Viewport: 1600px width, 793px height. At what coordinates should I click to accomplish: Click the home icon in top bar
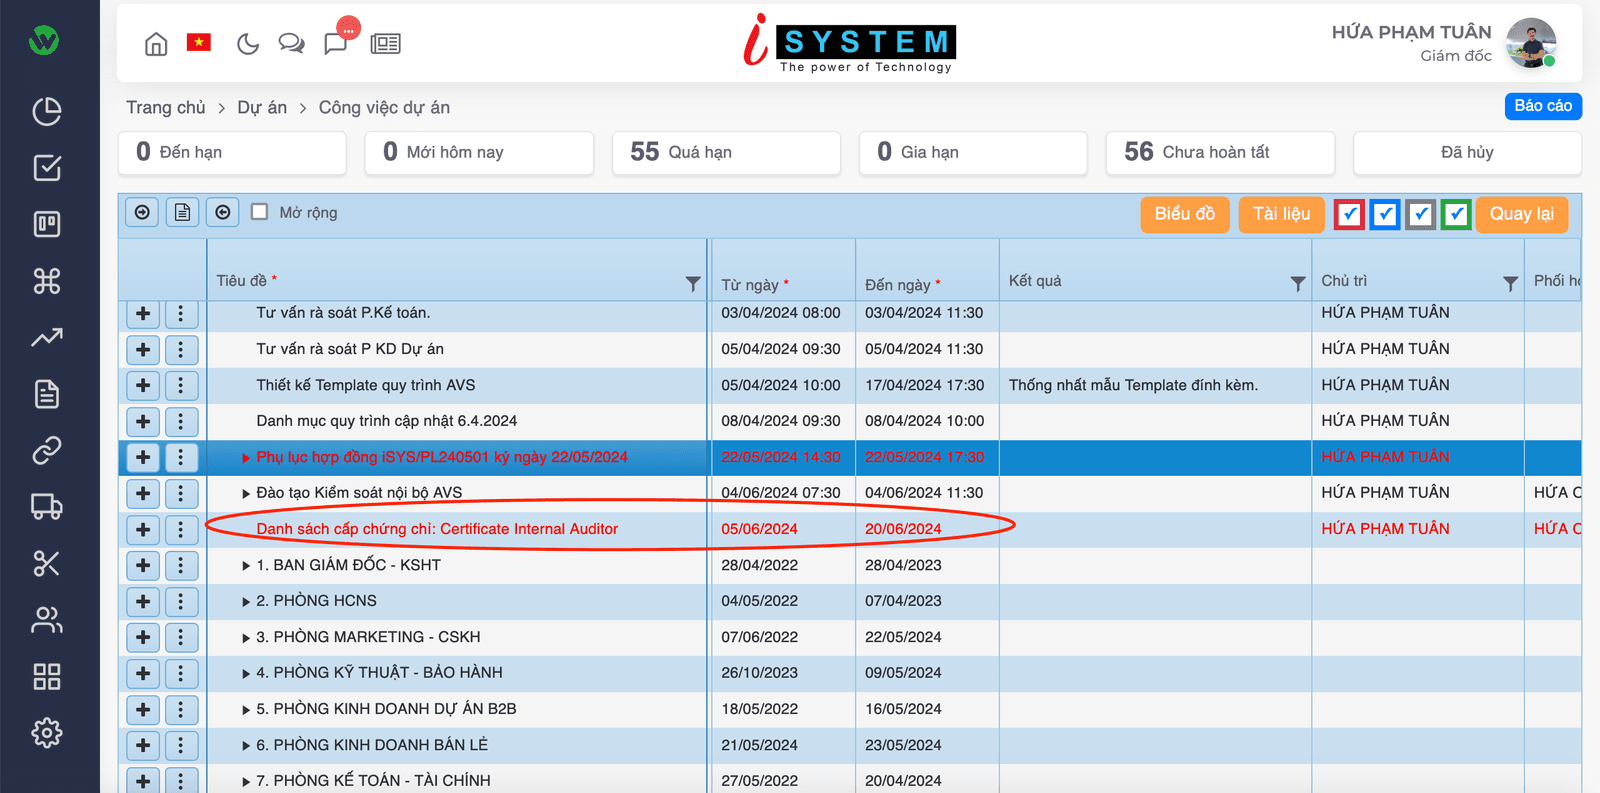156,44
